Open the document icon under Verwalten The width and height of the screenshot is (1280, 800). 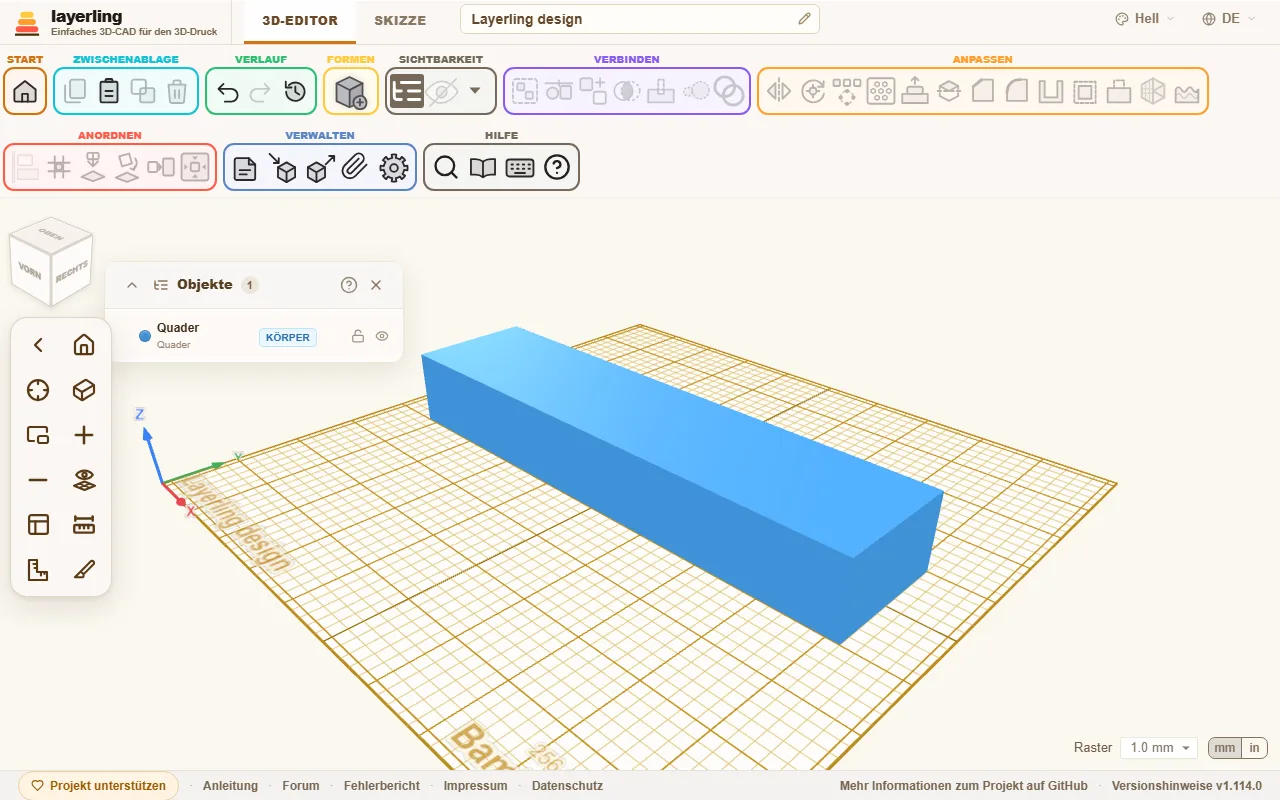(245, 168)
